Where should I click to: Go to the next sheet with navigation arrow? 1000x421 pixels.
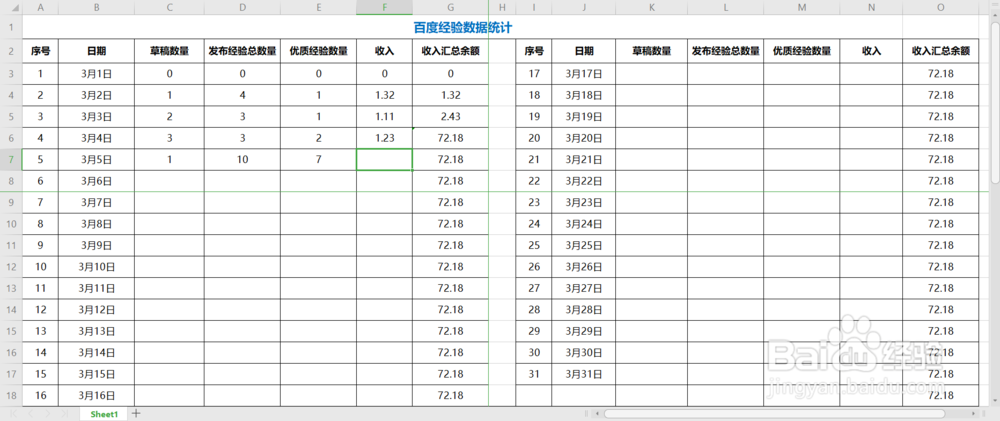pyautogui.click(x=47, y=413)
